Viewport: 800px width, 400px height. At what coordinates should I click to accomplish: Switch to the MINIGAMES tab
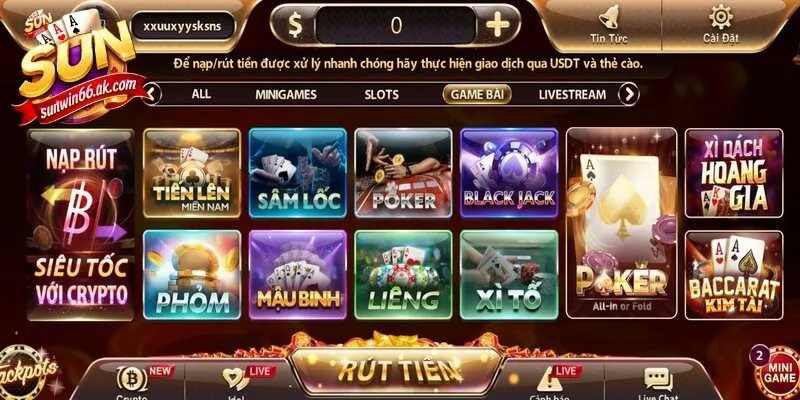pyautogui.click(x=286, y=94)
